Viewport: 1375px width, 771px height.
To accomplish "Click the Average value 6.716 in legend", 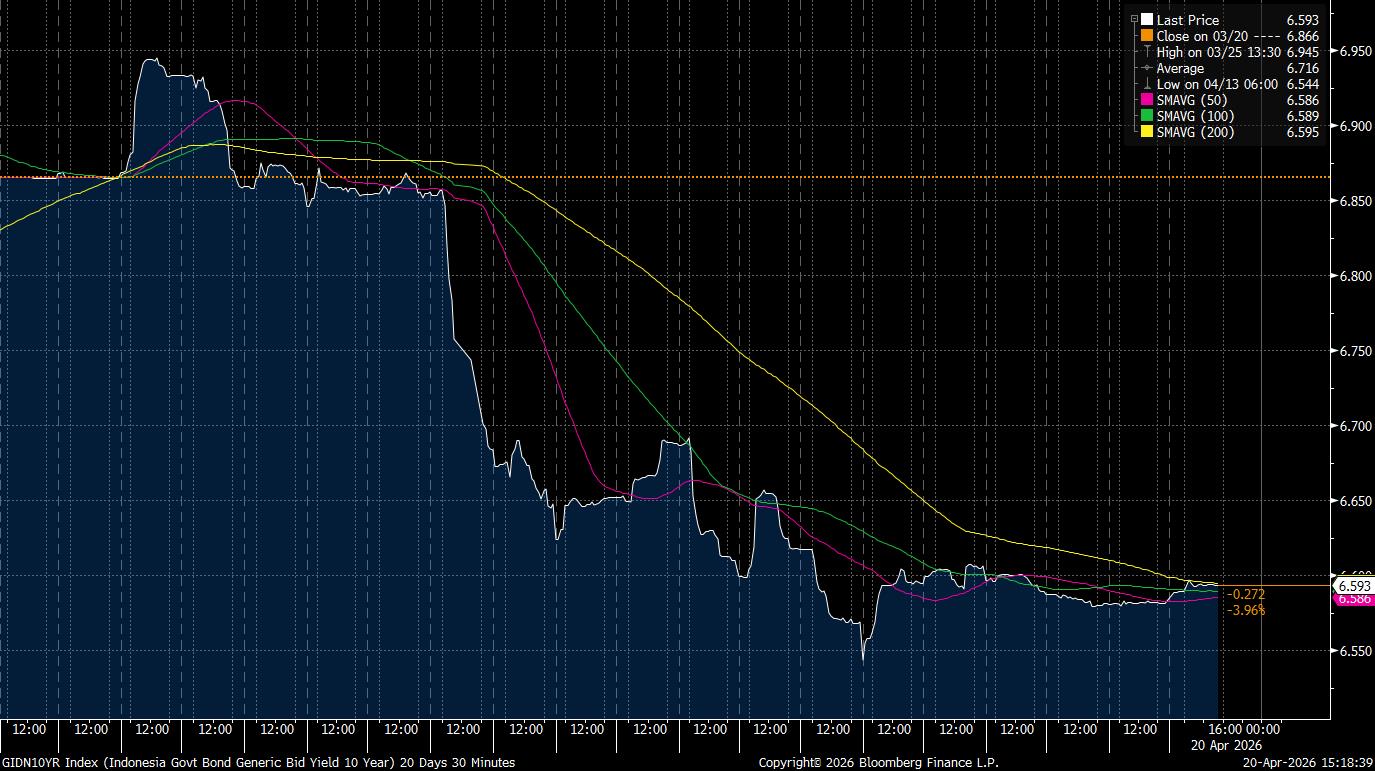I will point(1303,68).
